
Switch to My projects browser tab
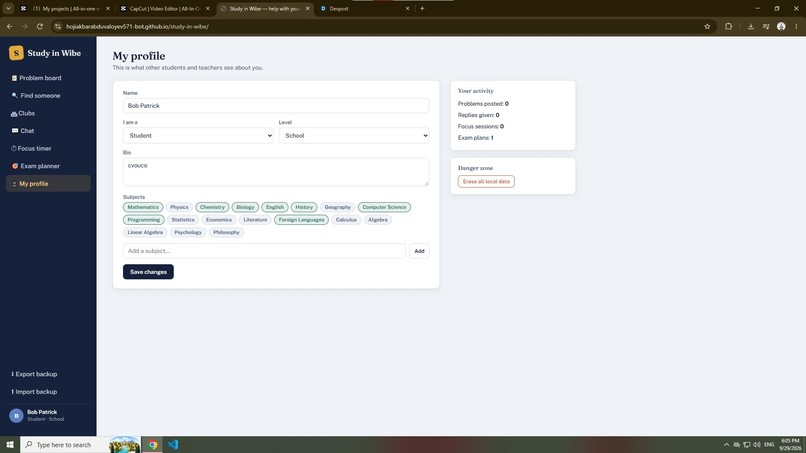(64, 9)
